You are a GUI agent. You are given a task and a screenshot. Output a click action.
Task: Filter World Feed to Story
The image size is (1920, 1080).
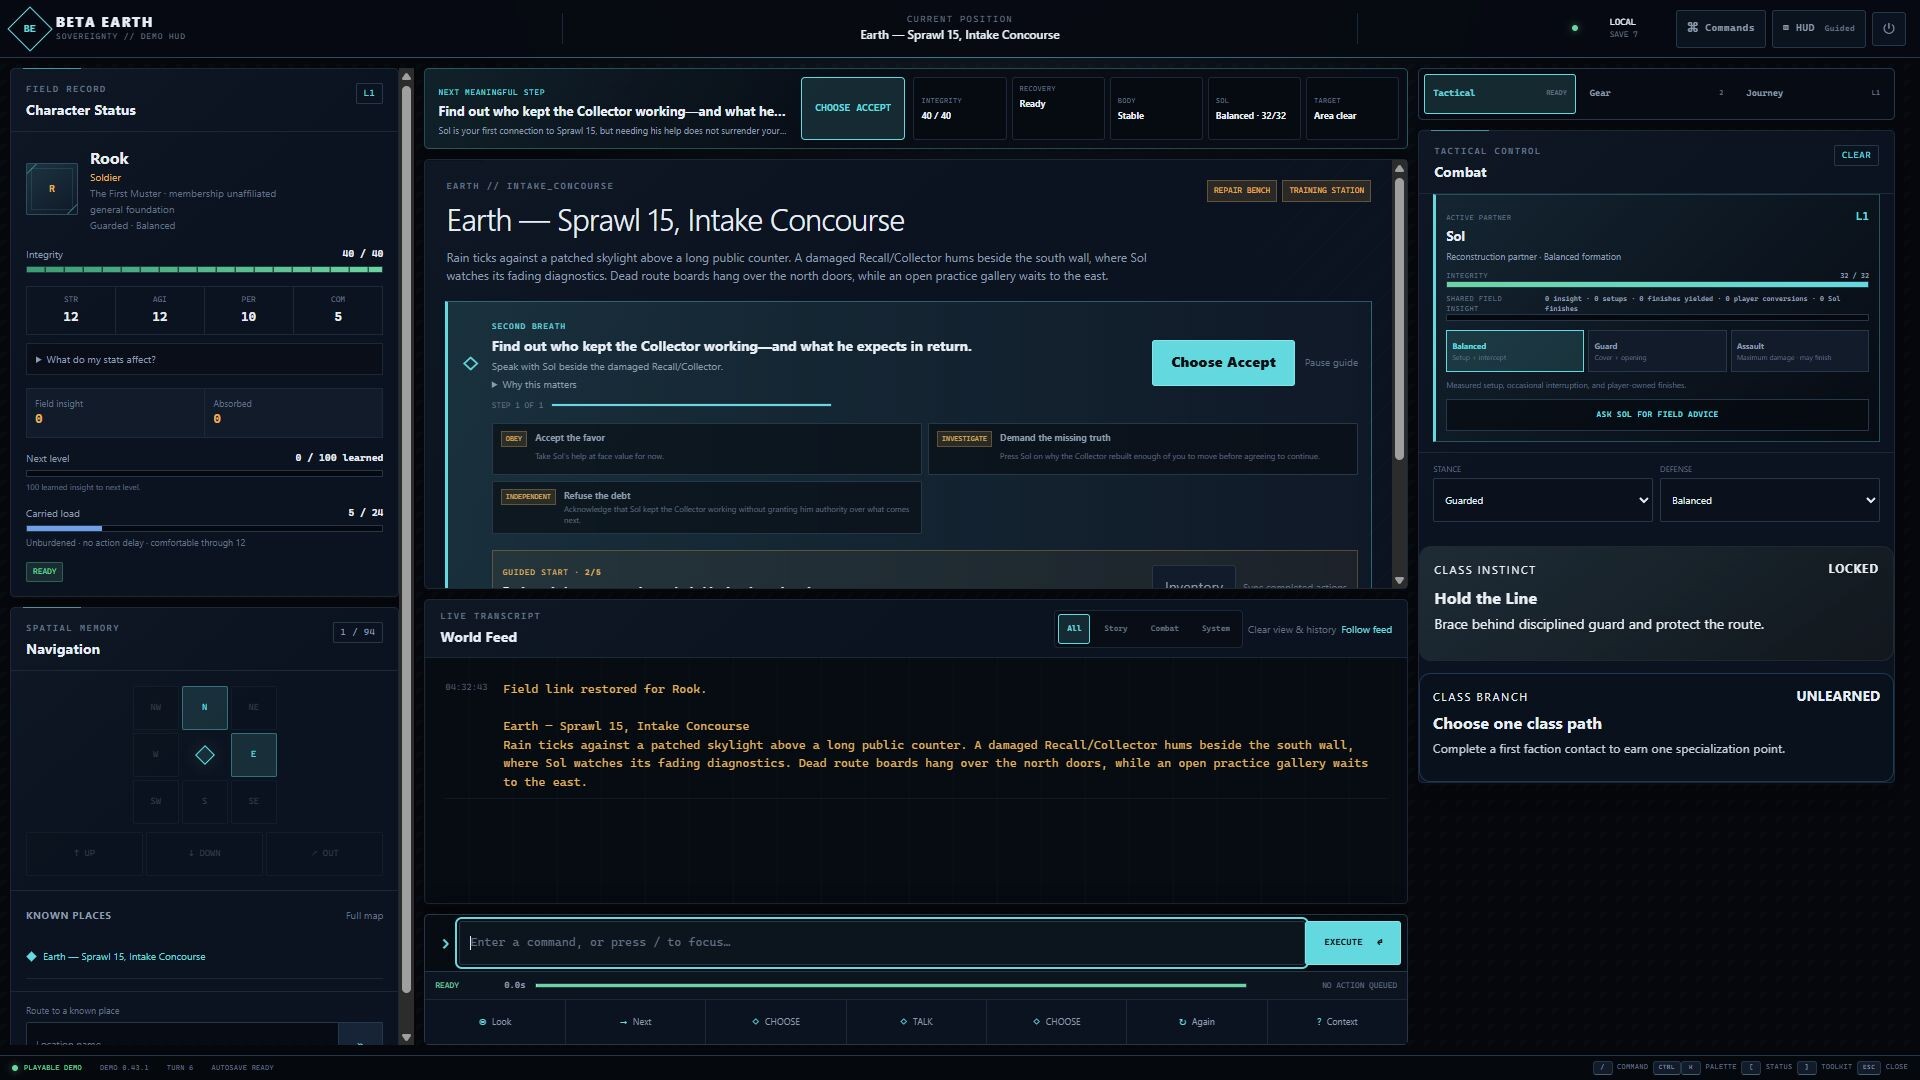coord(1115,629)
